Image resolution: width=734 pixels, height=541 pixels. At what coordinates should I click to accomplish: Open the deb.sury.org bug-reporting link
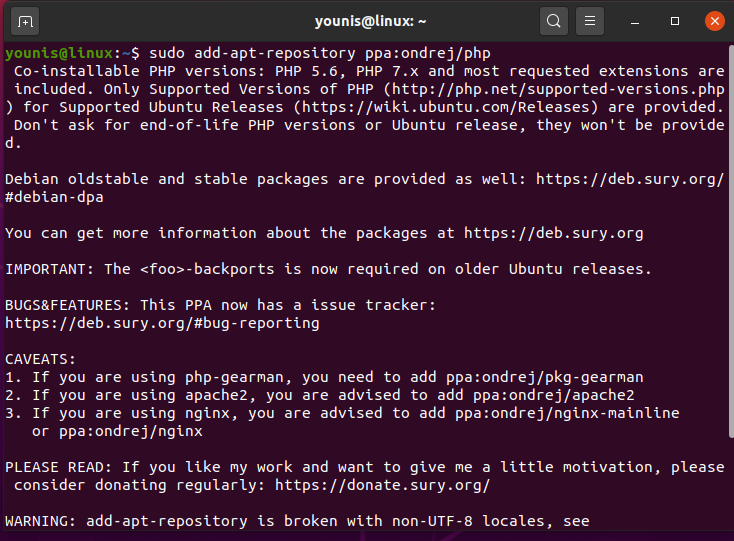click(162, 323)
